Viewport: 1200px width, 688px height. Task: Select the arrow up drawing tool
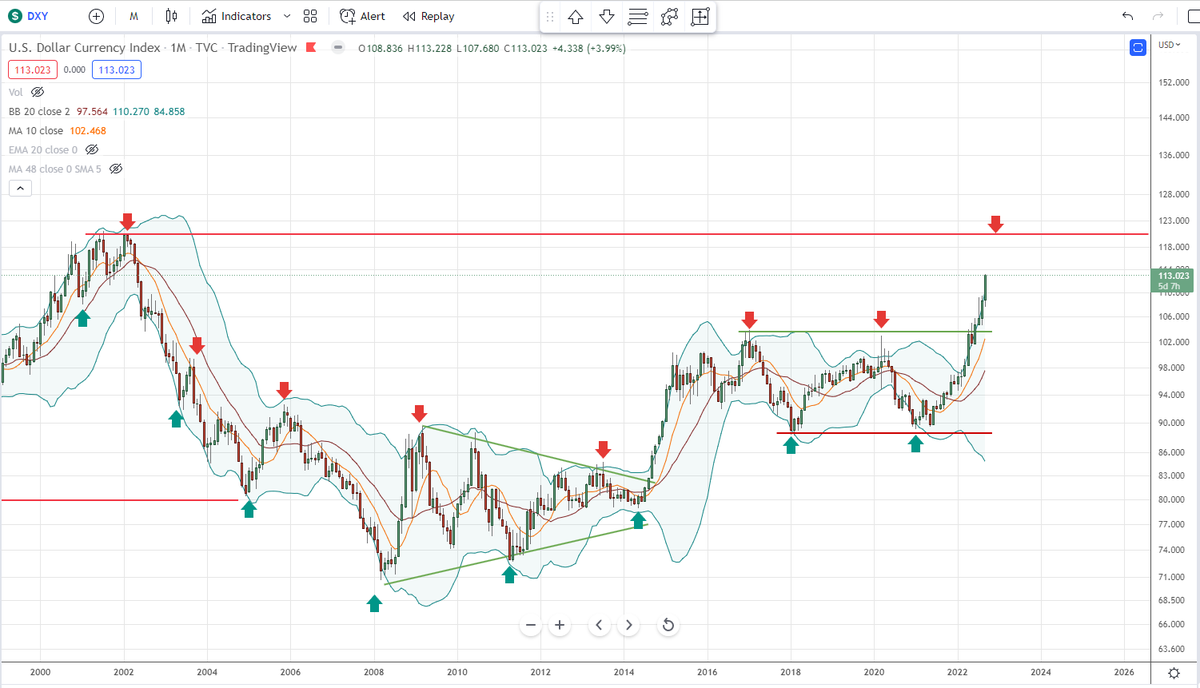(576, 16)
